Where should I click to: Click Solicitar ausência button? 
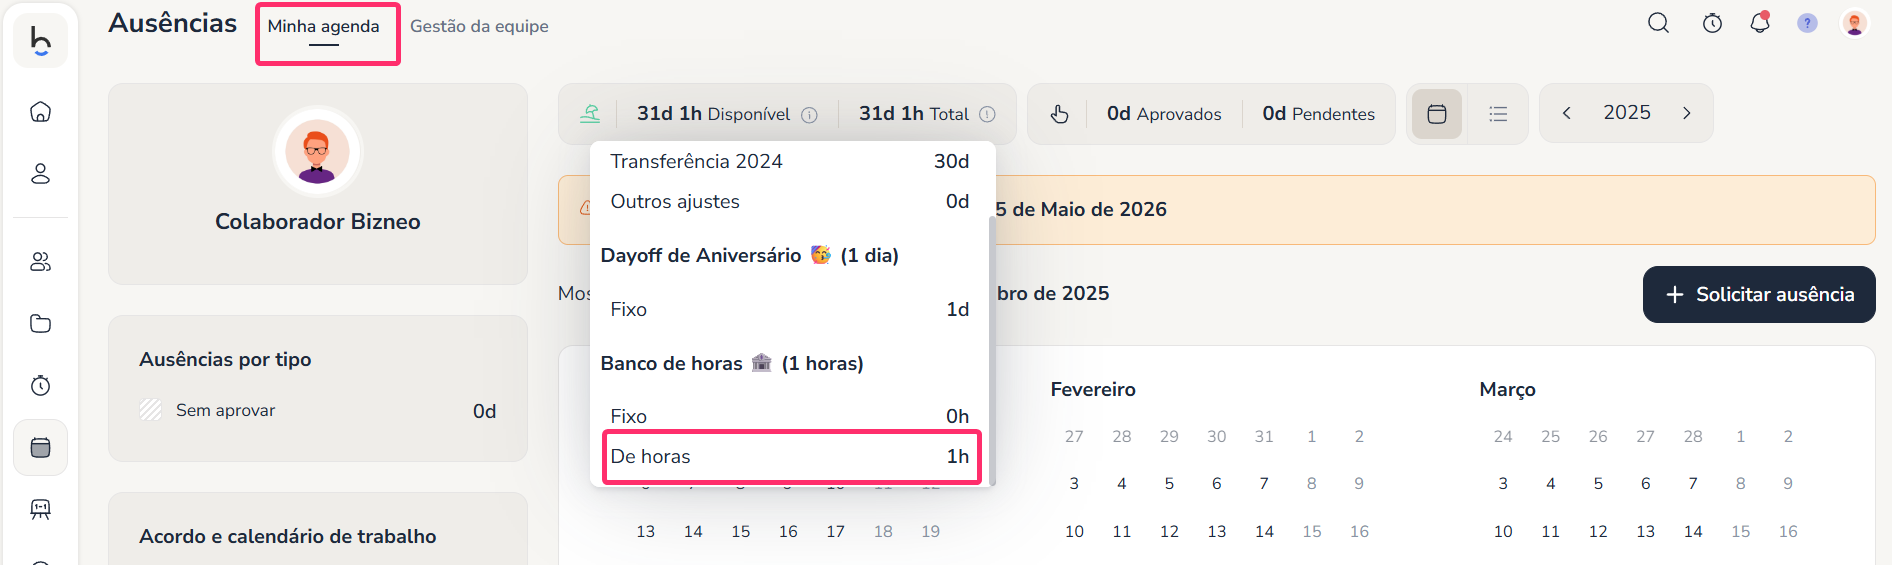[x=1759, y=294]
